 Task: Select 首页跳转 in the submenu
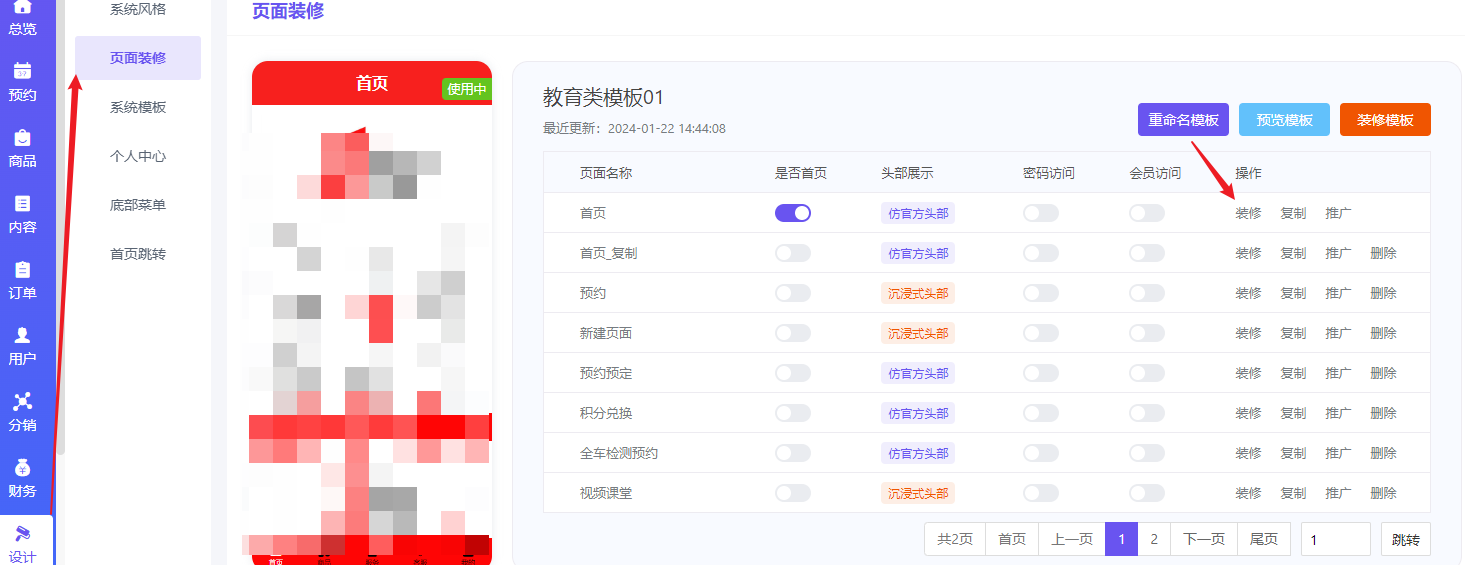138,254
